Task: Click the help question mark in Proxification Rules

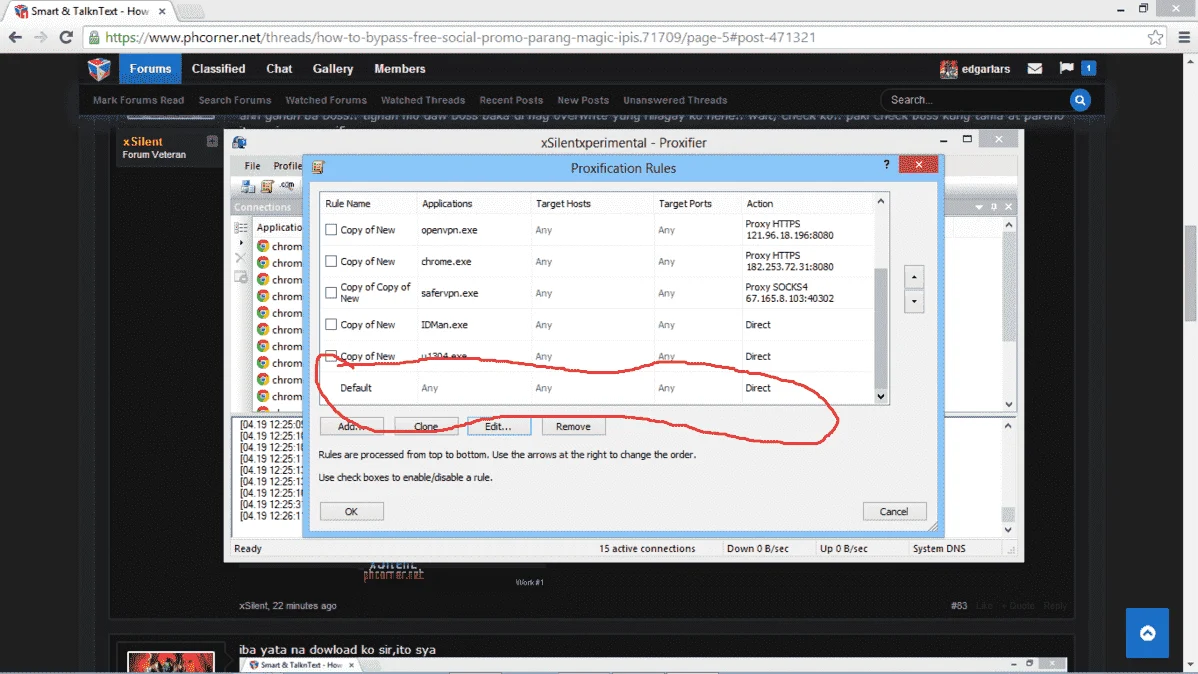Action: (886, 164)
